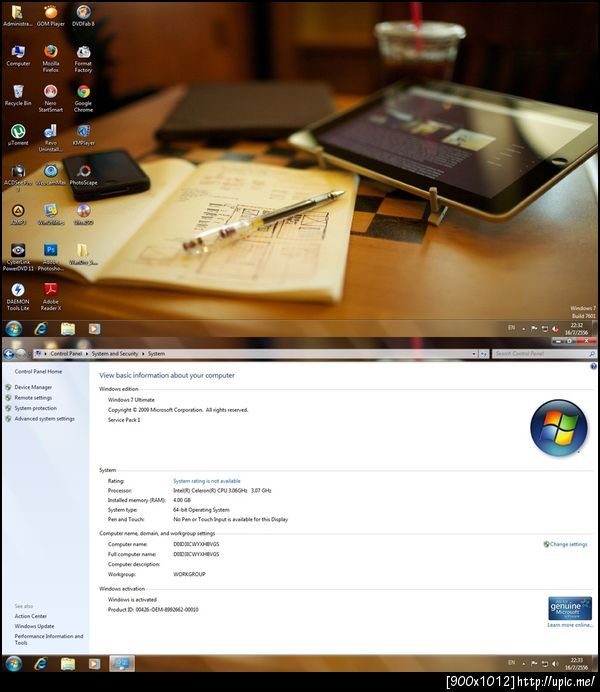Click the Action Center flag on 22:33 taskbar

click(x=534, y=663)
